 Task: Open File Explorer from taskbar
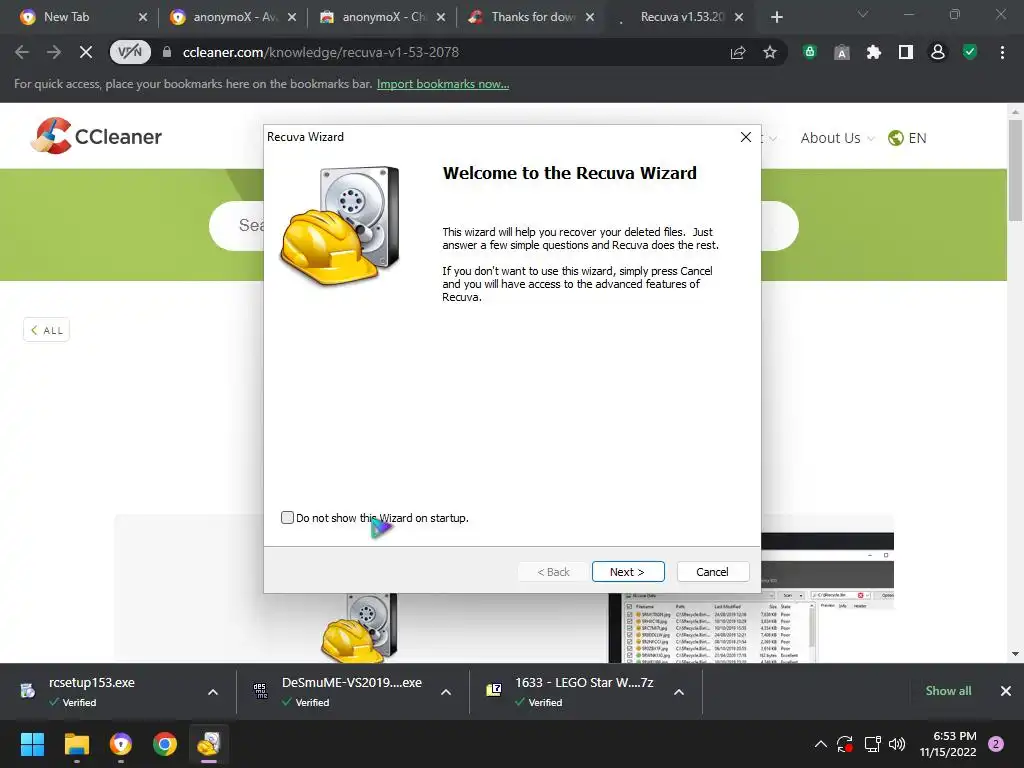pos(76,744)
